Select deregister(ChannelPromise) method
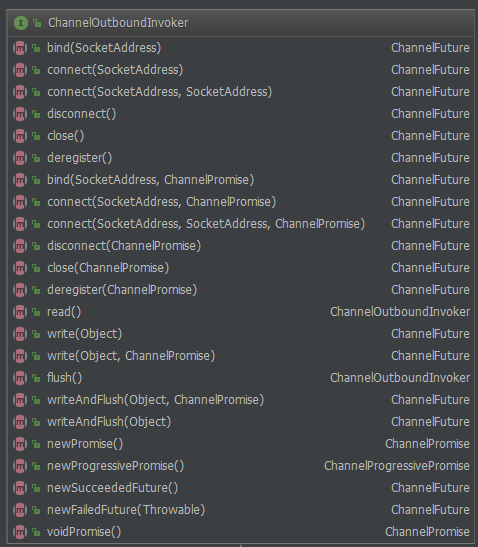 pyautogui.click(x=122, y=290)
